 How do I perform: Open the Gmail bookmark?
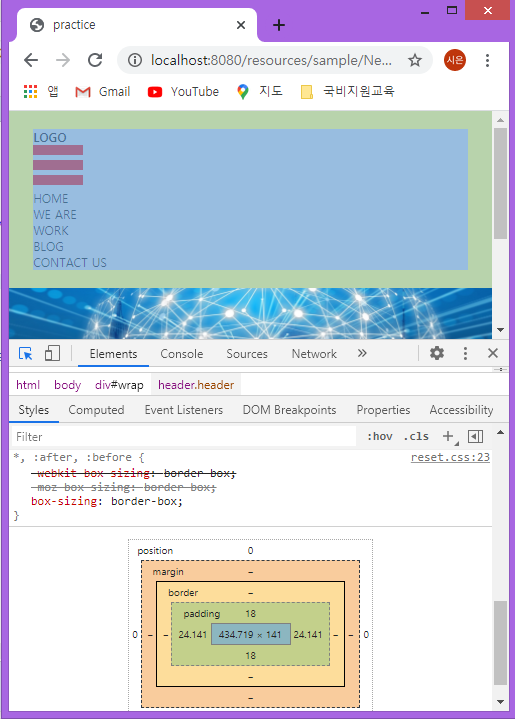point(103,92)
